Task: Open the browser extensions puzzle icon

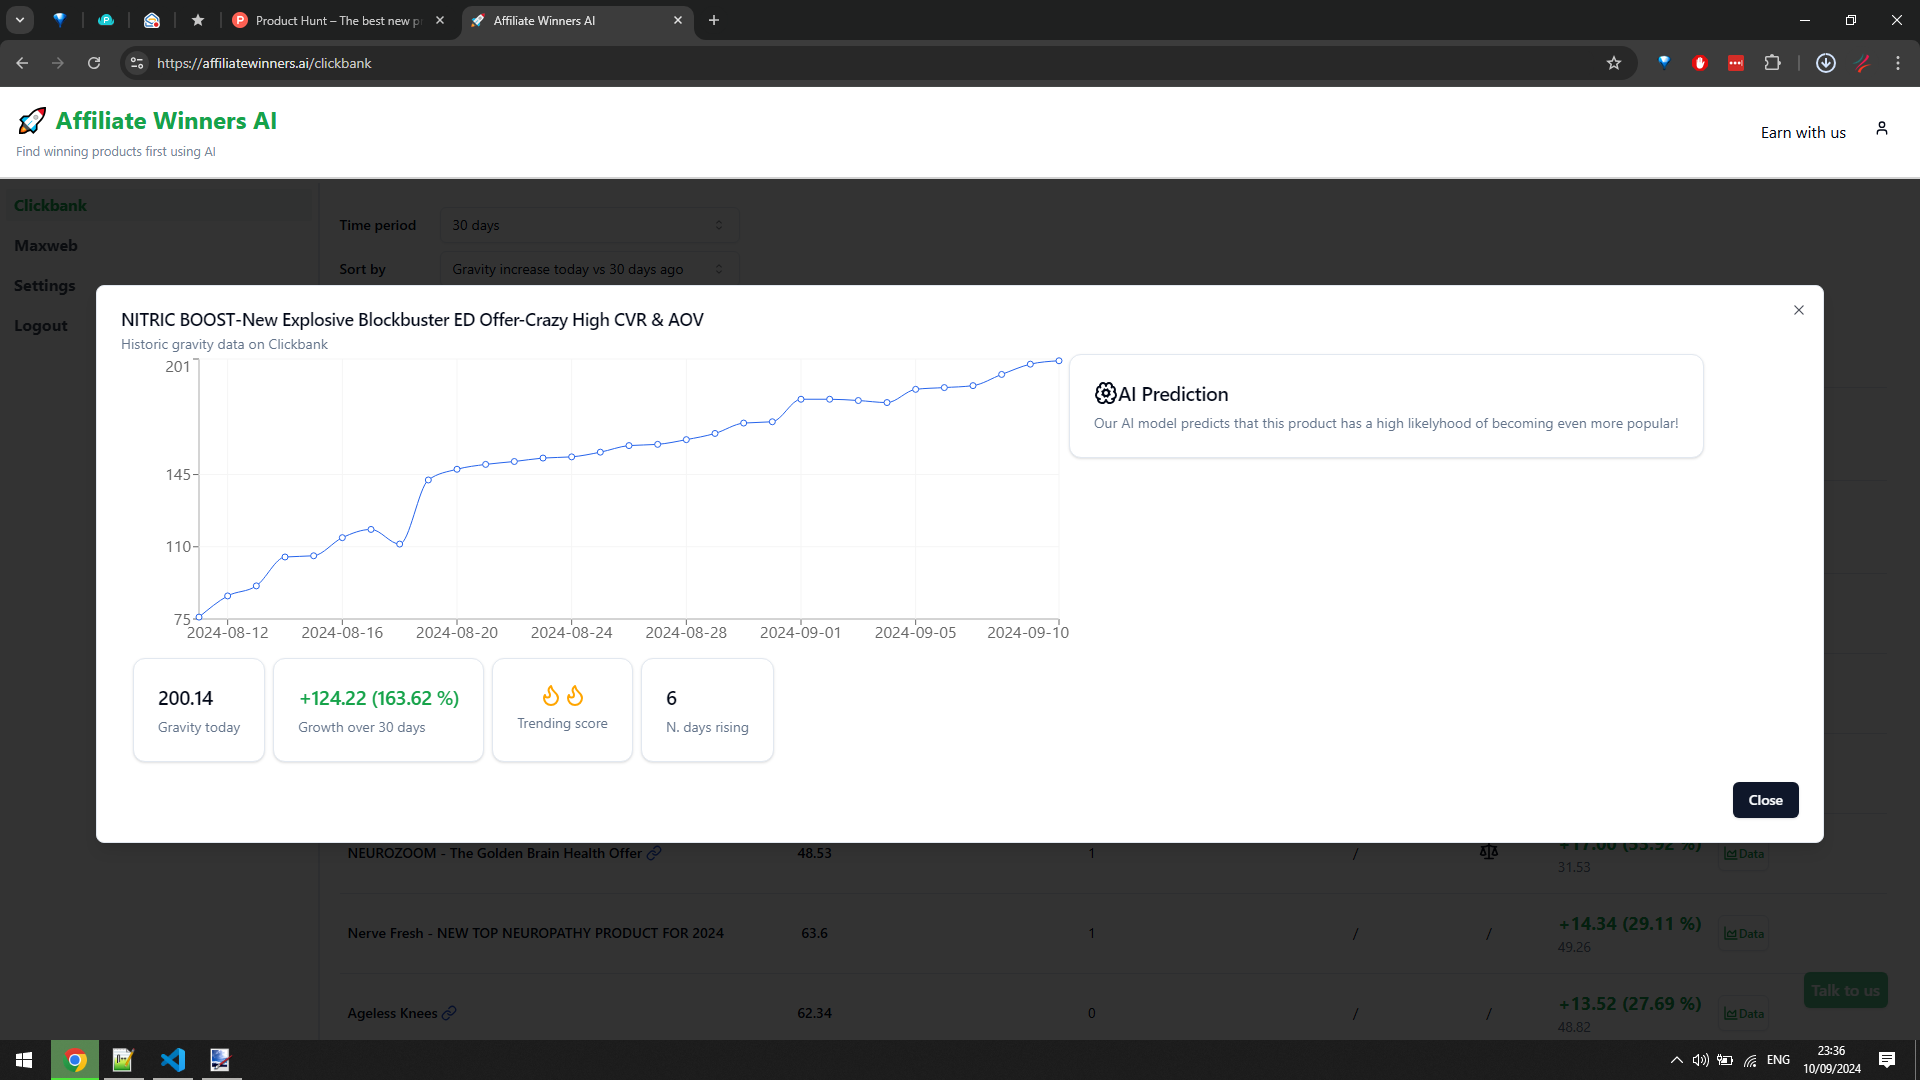Action: pos(1772,63)
